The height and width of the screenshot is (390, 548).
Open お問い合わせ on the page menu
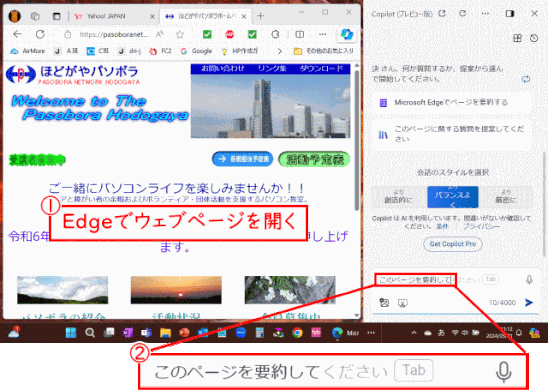coord(223,68)
